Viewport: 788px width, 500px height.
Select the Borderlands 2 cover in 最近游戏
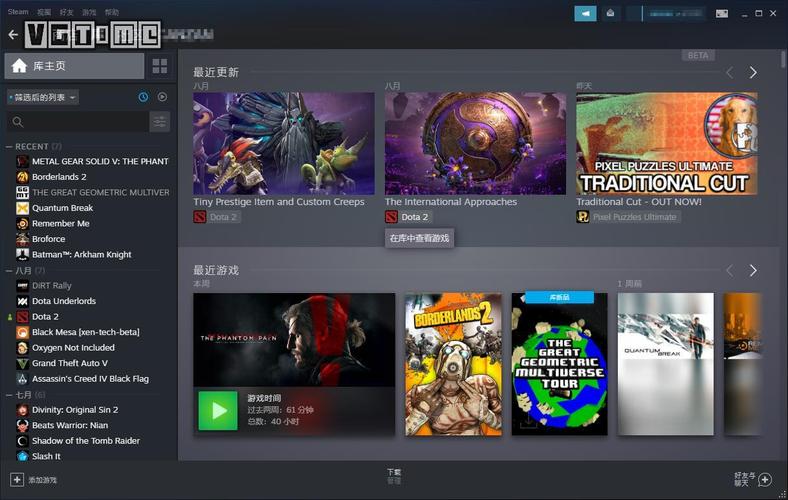click(453, 364)
